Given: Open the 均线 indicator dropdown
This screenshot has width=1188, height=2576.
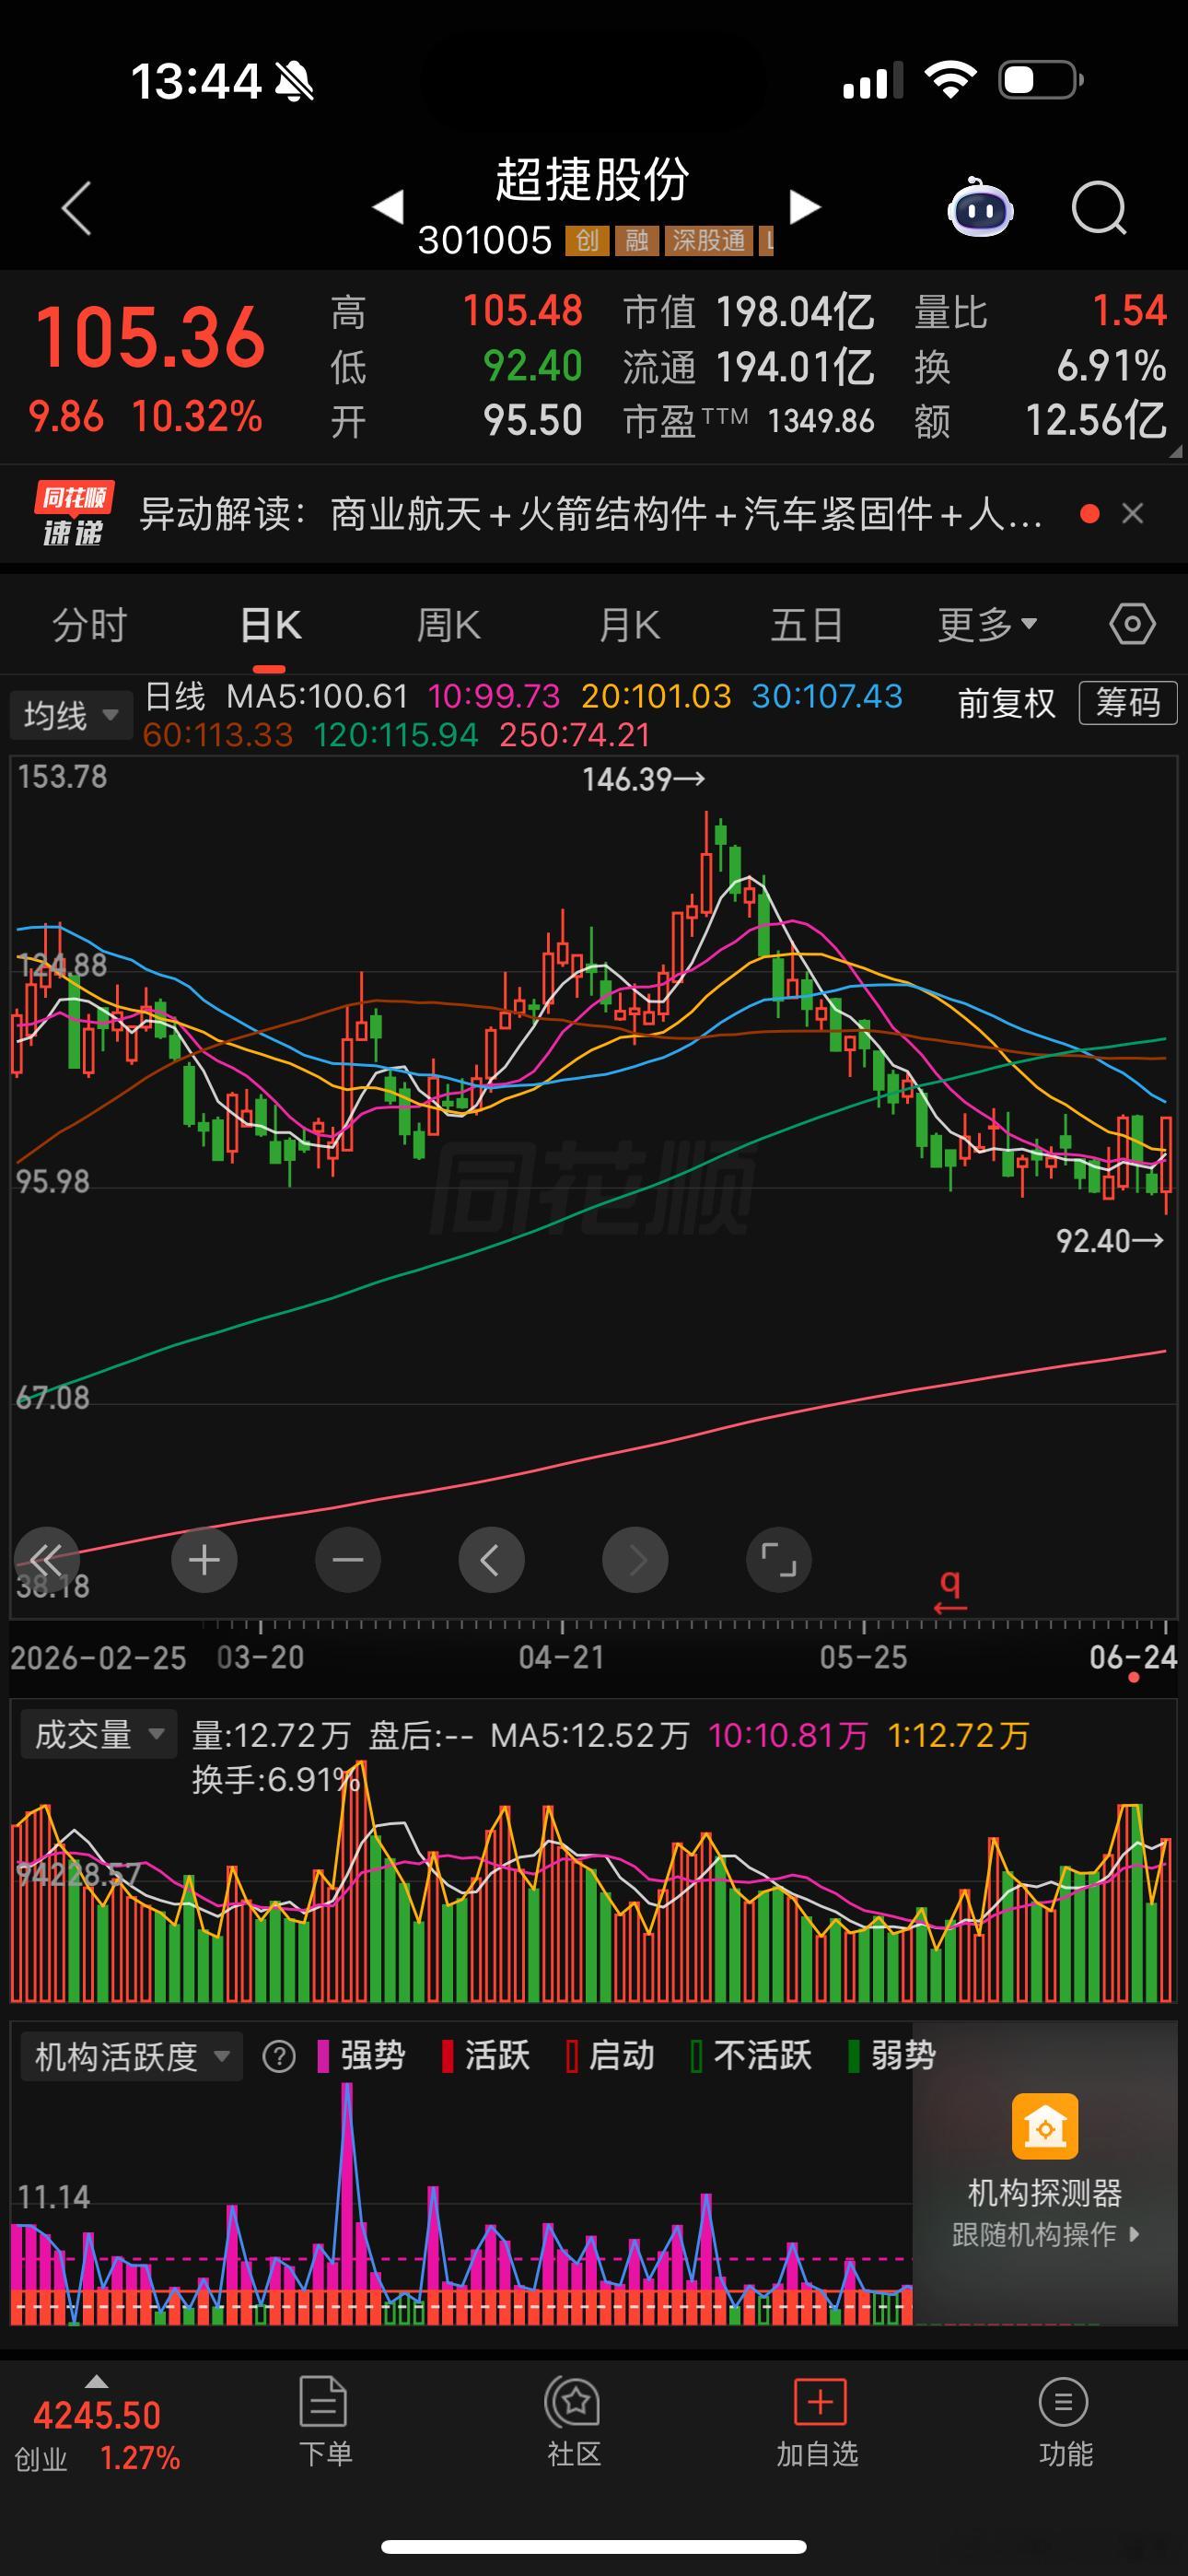Looking at the screenshot, I should pyautogui.click(x=70, y=715).
